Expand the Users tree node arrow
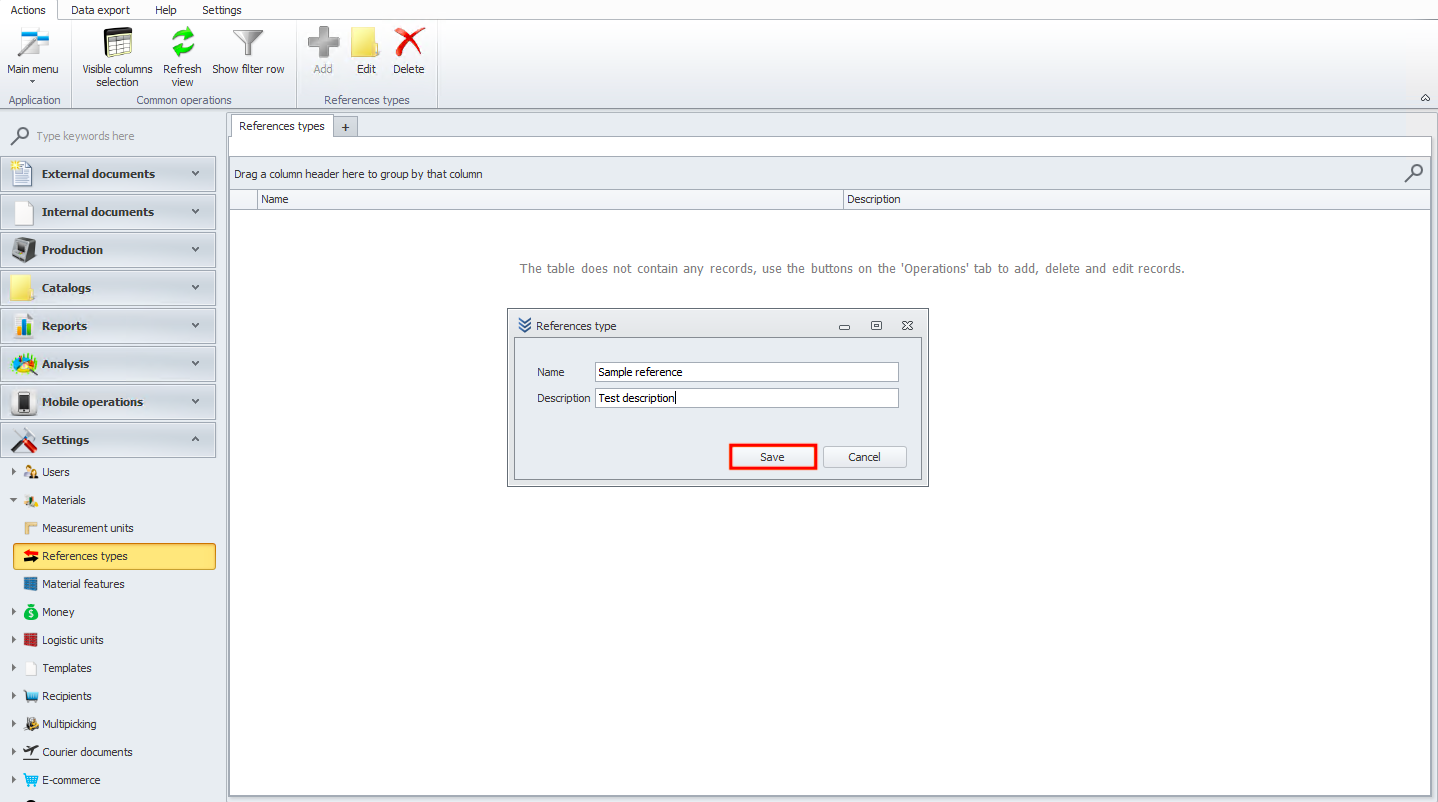This screenshot has height=802, width=1438. coord(13,472)
